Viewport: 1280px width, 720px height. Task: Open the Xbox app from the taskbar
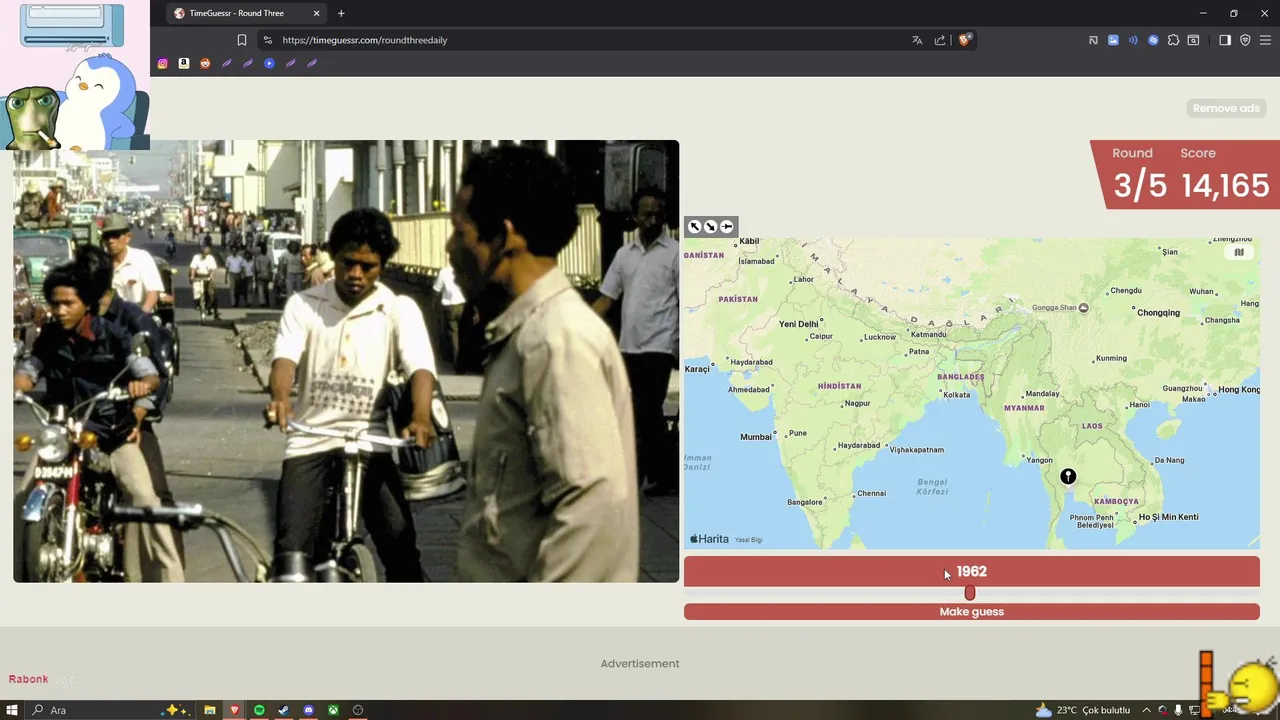tap(333, 710)
